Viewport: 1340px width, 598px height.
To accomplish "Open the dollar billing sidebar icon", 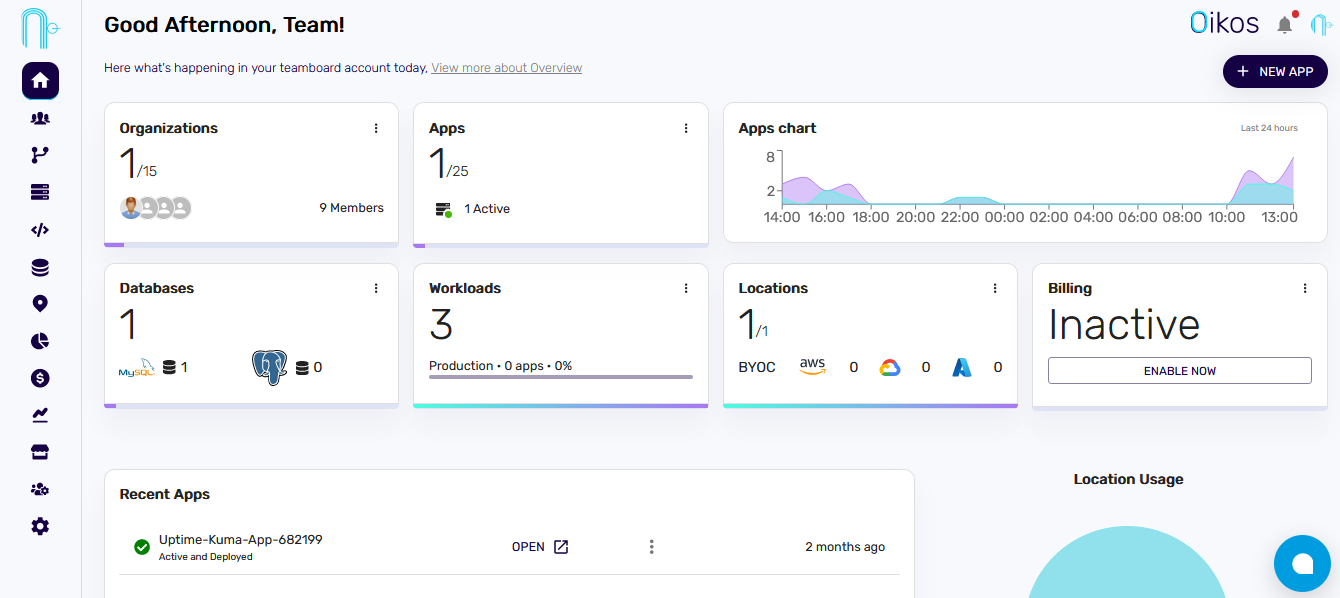I will [x=40, y=378].
